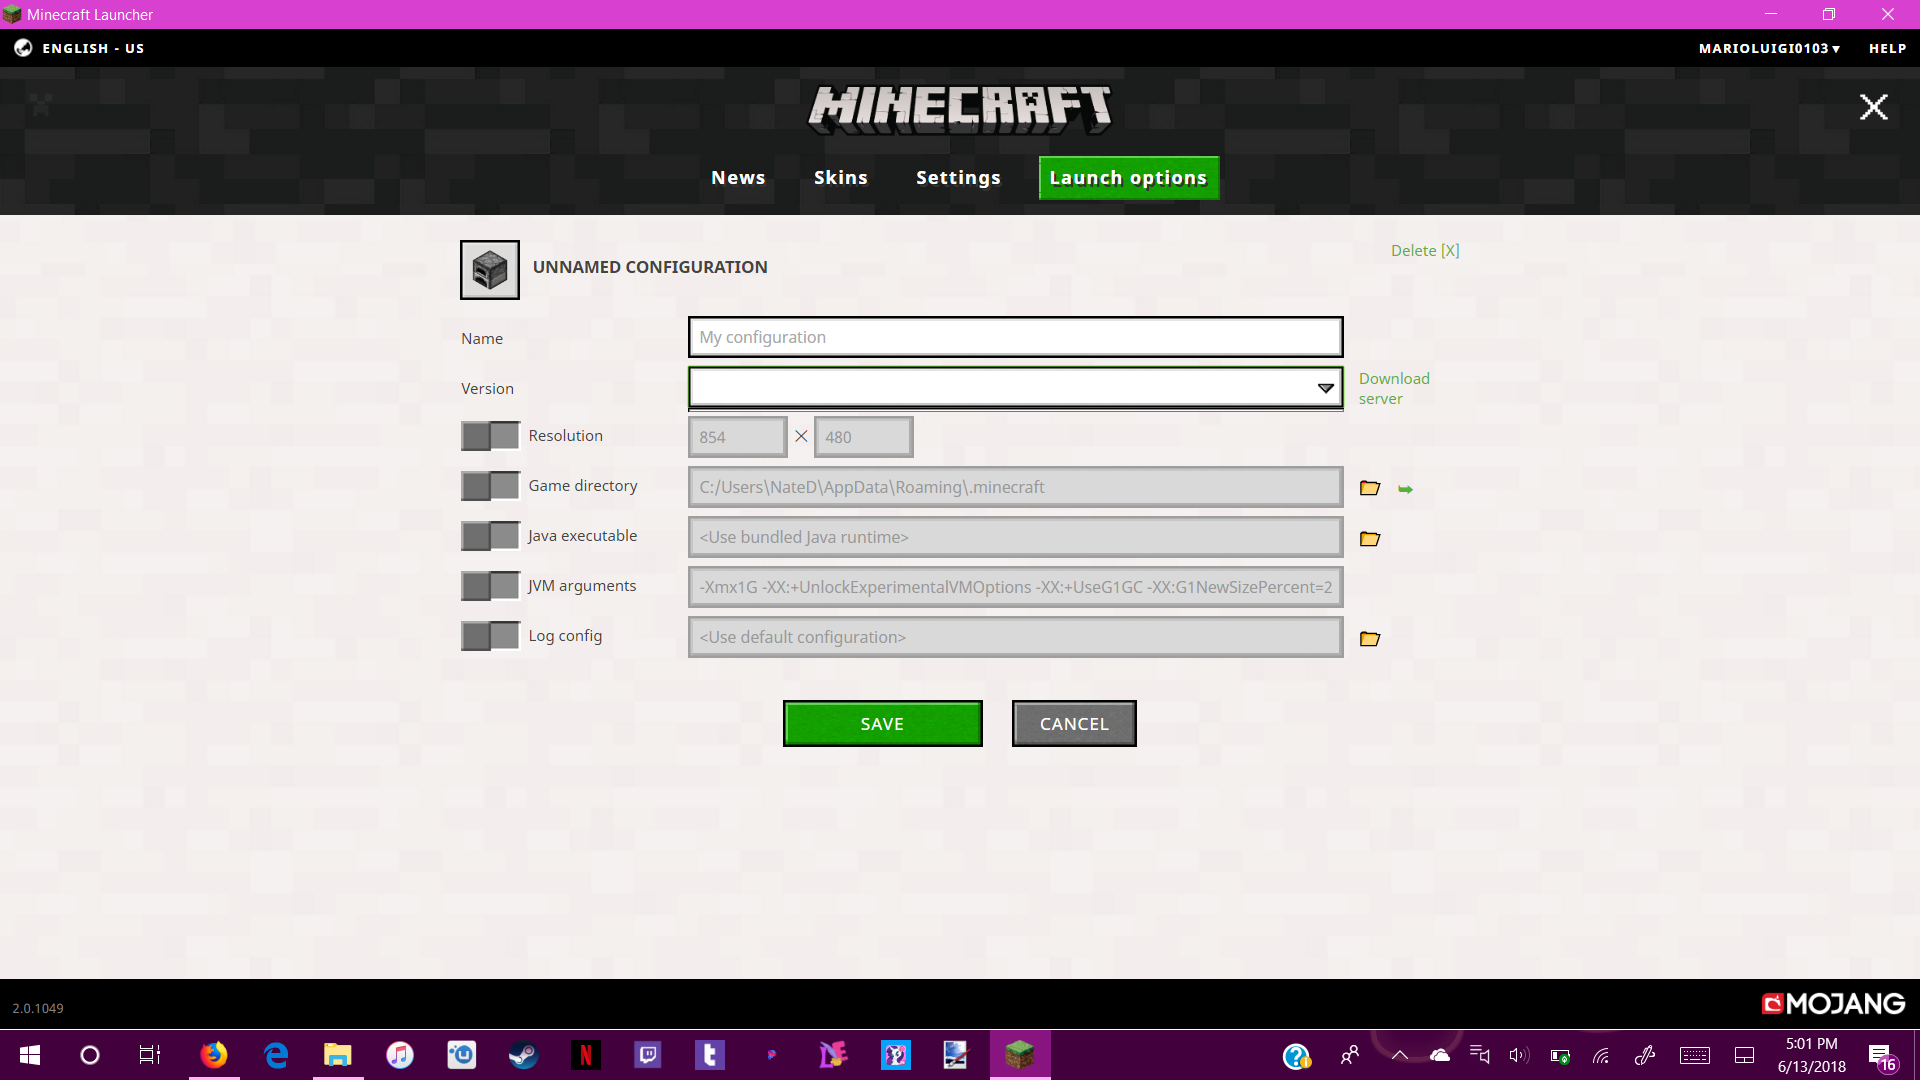
Task: Expand the Version dropdown
Action: (x=1015, y=388)
